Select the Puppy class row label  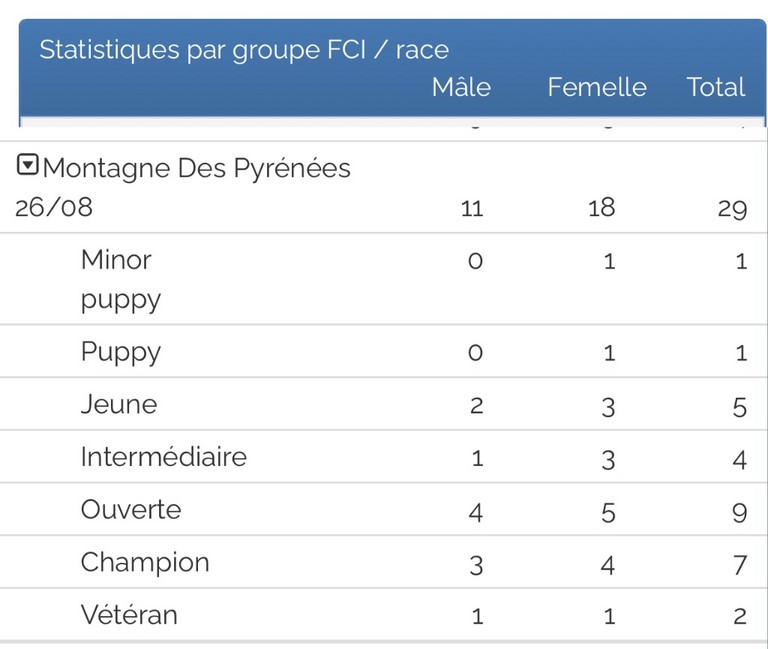(120, 352)
